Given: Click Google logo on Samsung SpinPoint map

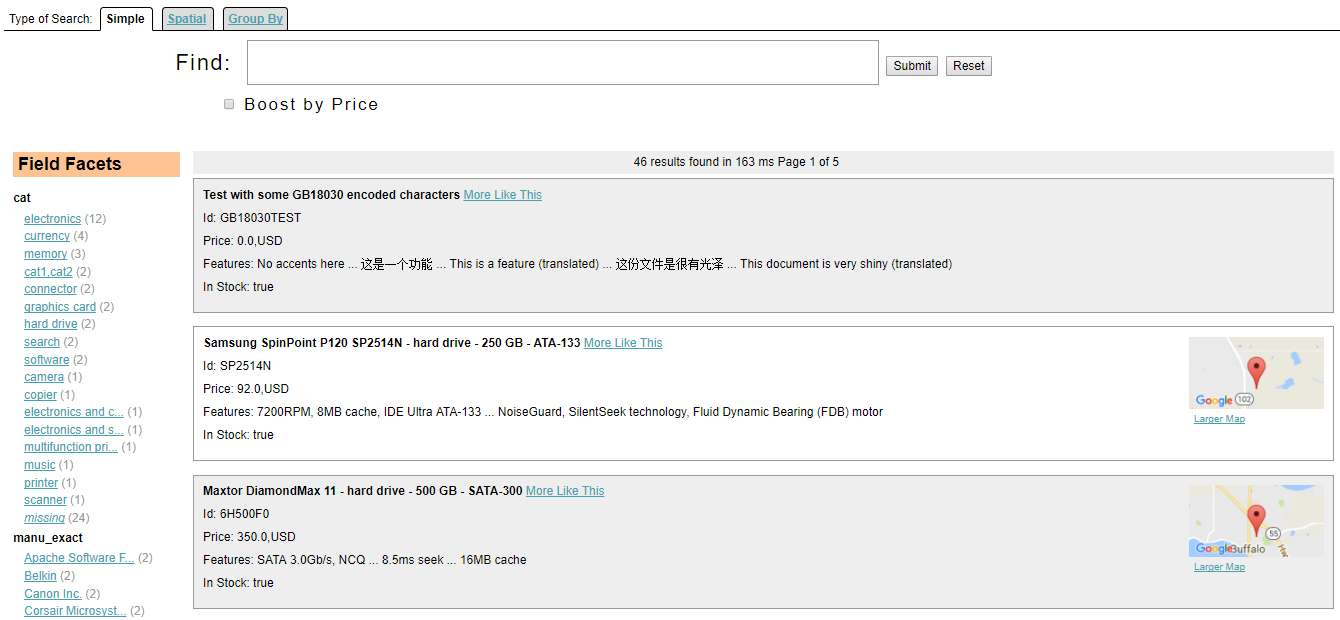Looking at the screenshot, I should point(1214,401).
